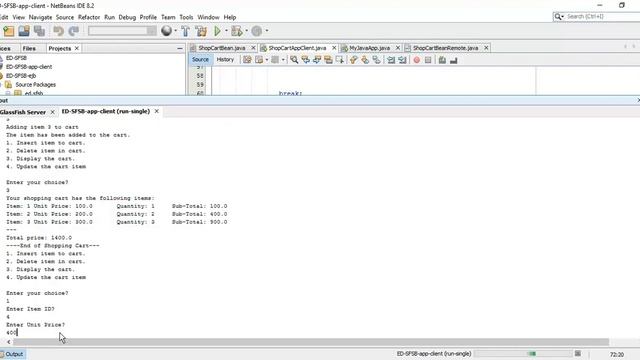Click the Build Project hammer icon
The height and width of the screenshot is (360, 640).
(x=185, y=31)
